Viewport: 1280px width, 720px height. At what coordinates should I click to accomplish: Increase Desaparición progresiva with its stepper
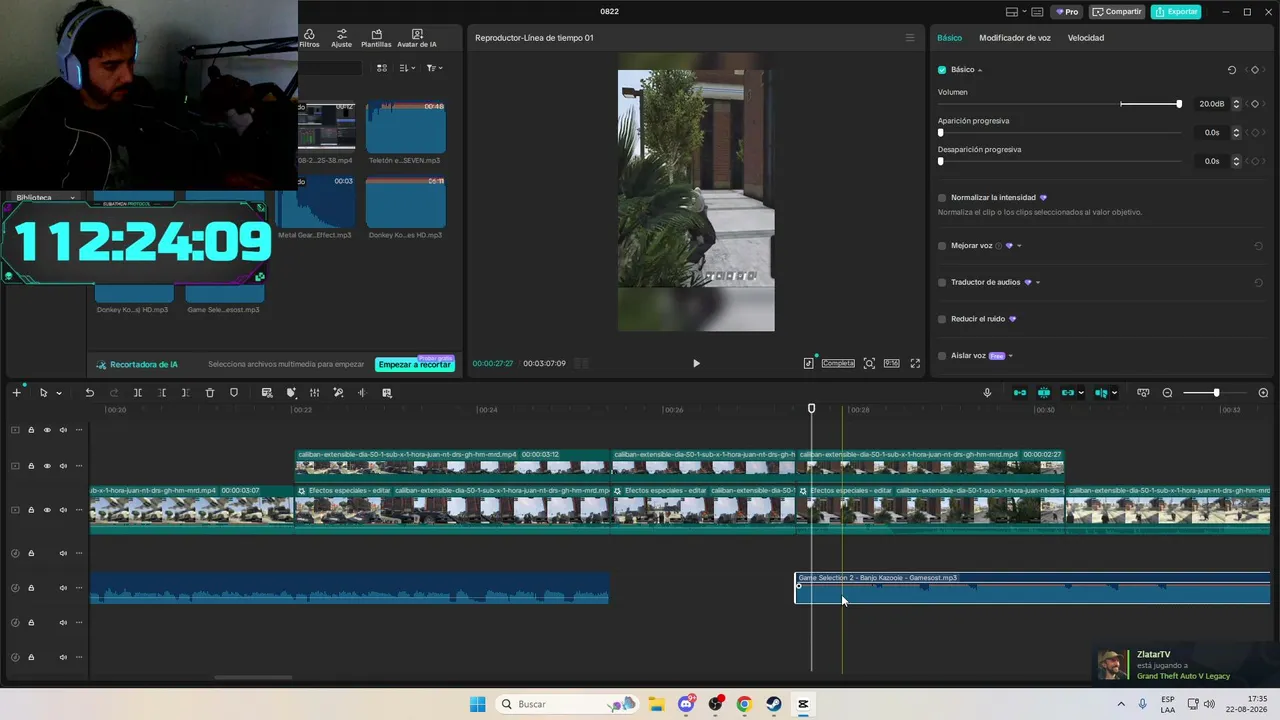tap(1236, 158)
